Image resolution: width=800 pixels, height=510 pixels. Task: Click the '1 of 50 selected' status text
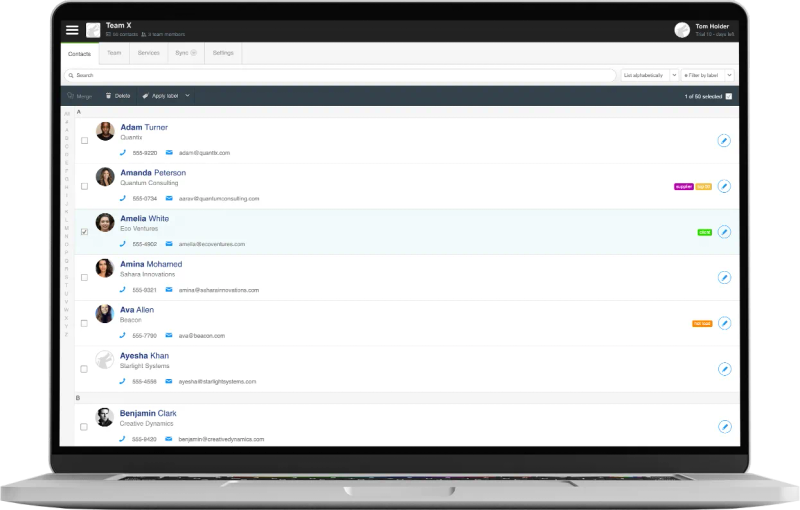[x=703, y=96]
